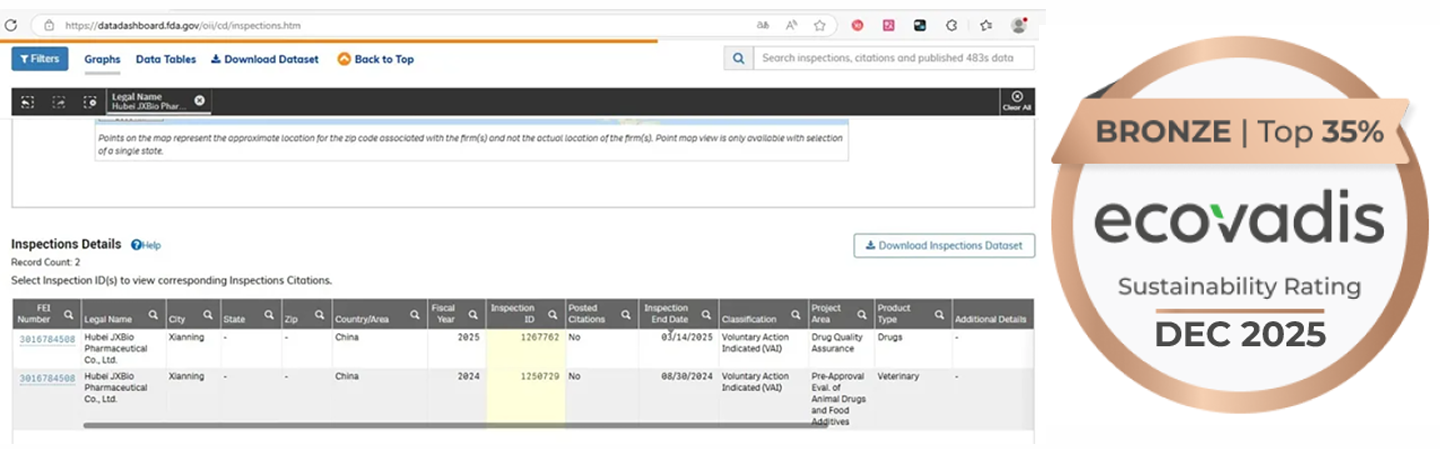1440x449 pixels.
Task: Open search for the Inspection ID column
Action: pyautogui.click(x=553, y=314)
